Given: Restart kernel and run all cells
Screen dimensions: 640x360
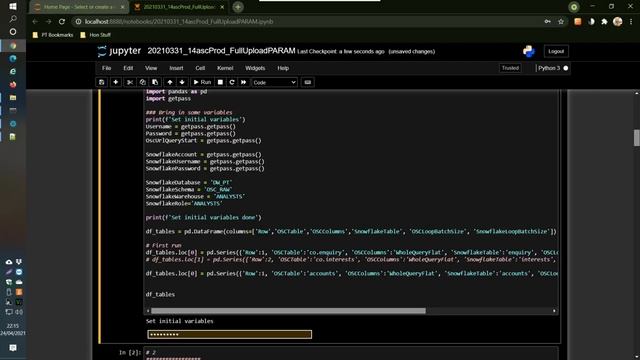Looking at the screenshot, I should (x=244, y=82).
